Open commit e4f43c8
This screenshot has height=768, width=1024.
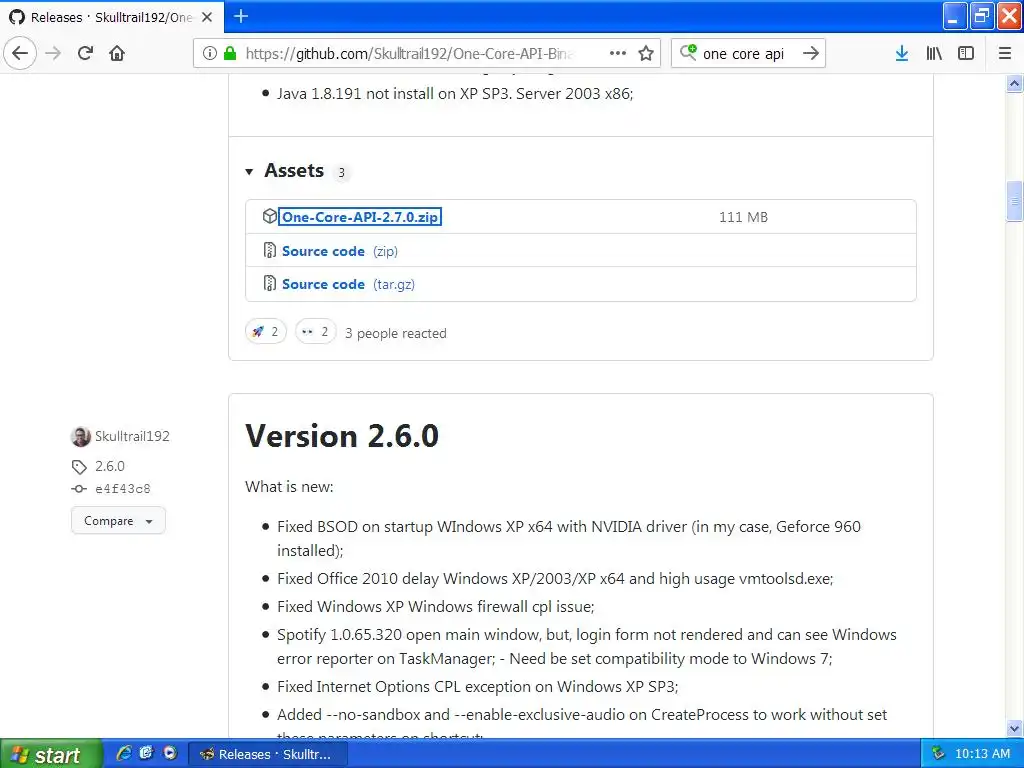(123, 488)
